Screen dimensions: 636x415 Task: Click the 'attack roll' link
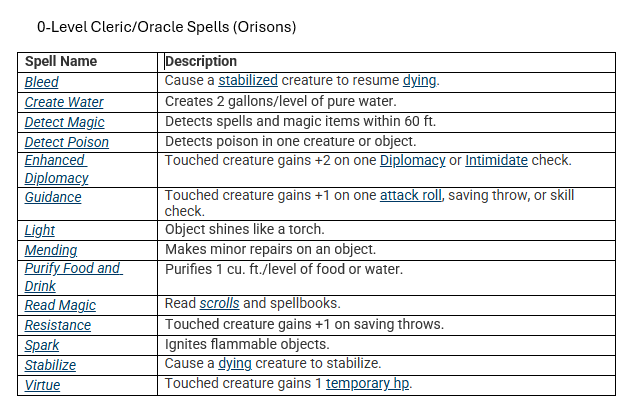(x=410, y=196)
